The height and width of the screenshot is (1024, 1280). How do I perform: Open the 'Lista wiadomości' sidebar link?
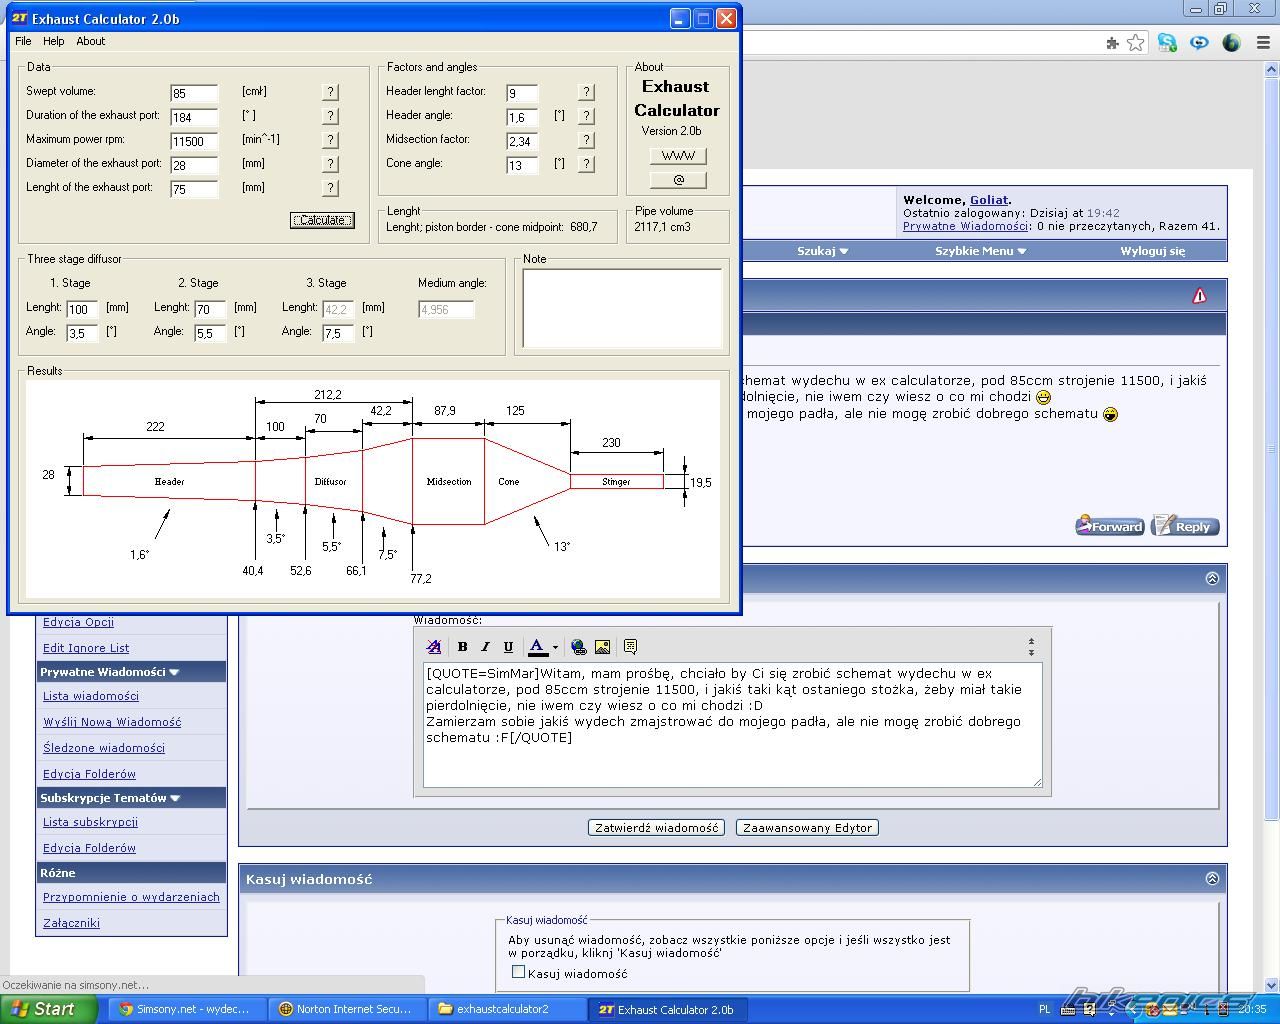coord(91,696)
